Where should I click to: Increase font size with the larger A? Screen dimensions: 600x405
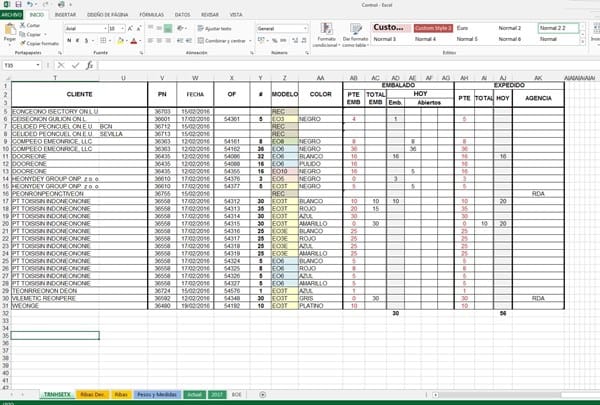tap(130, 29)
